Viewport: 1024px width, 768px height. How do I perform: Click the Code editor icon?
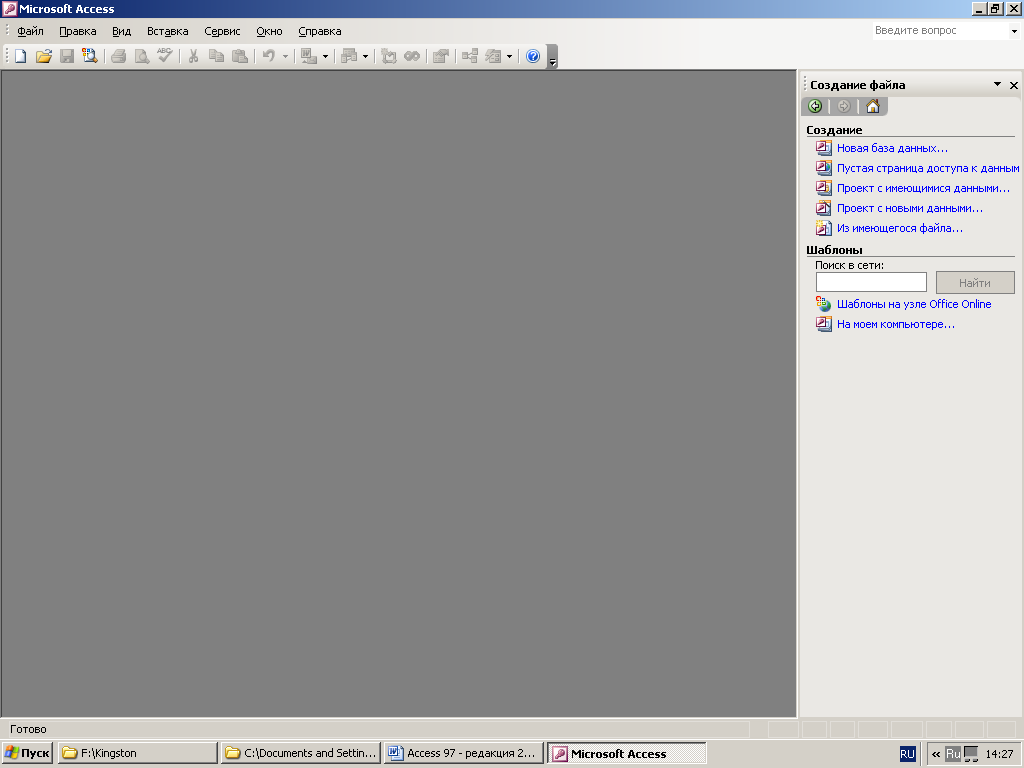tap(389, 56)
